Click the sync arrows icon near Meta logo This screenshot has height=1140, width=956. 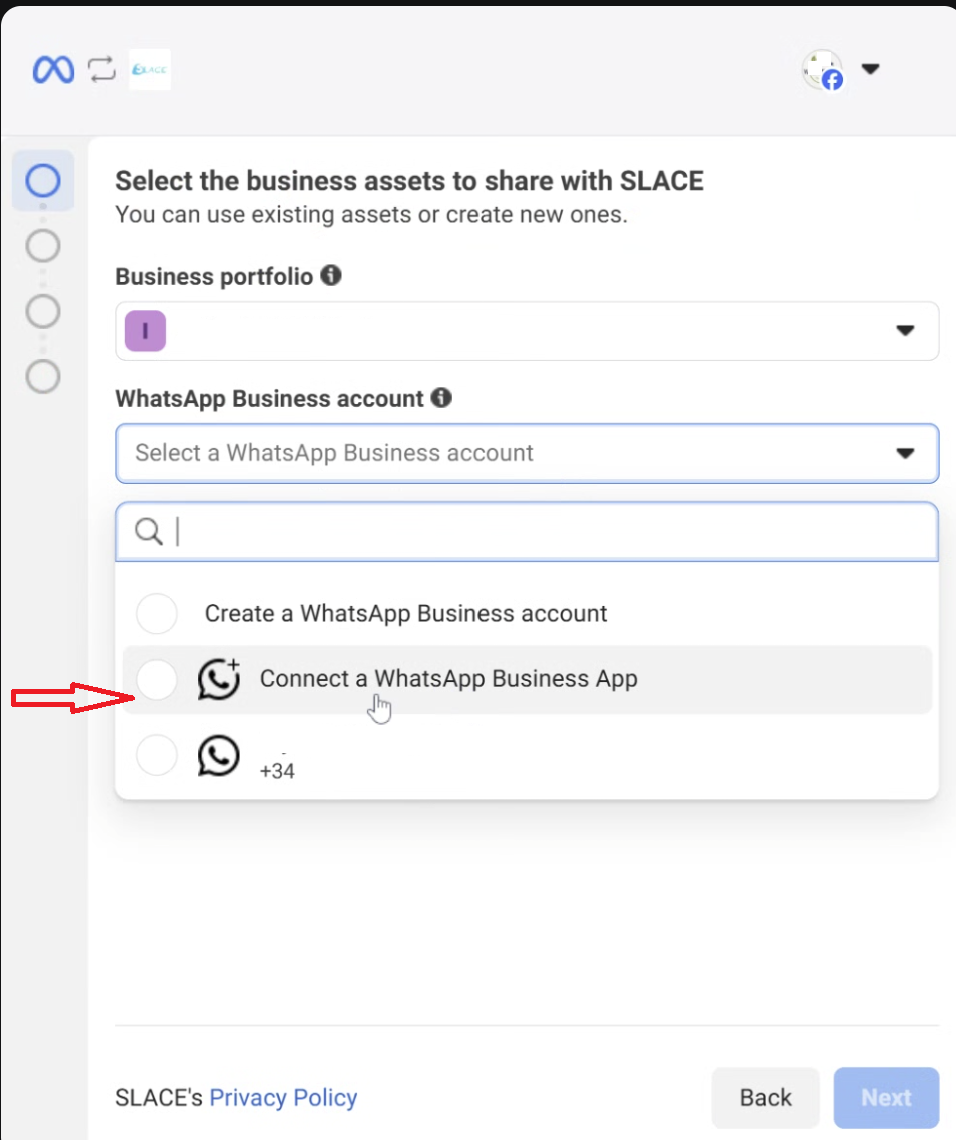tap(101, 70)
